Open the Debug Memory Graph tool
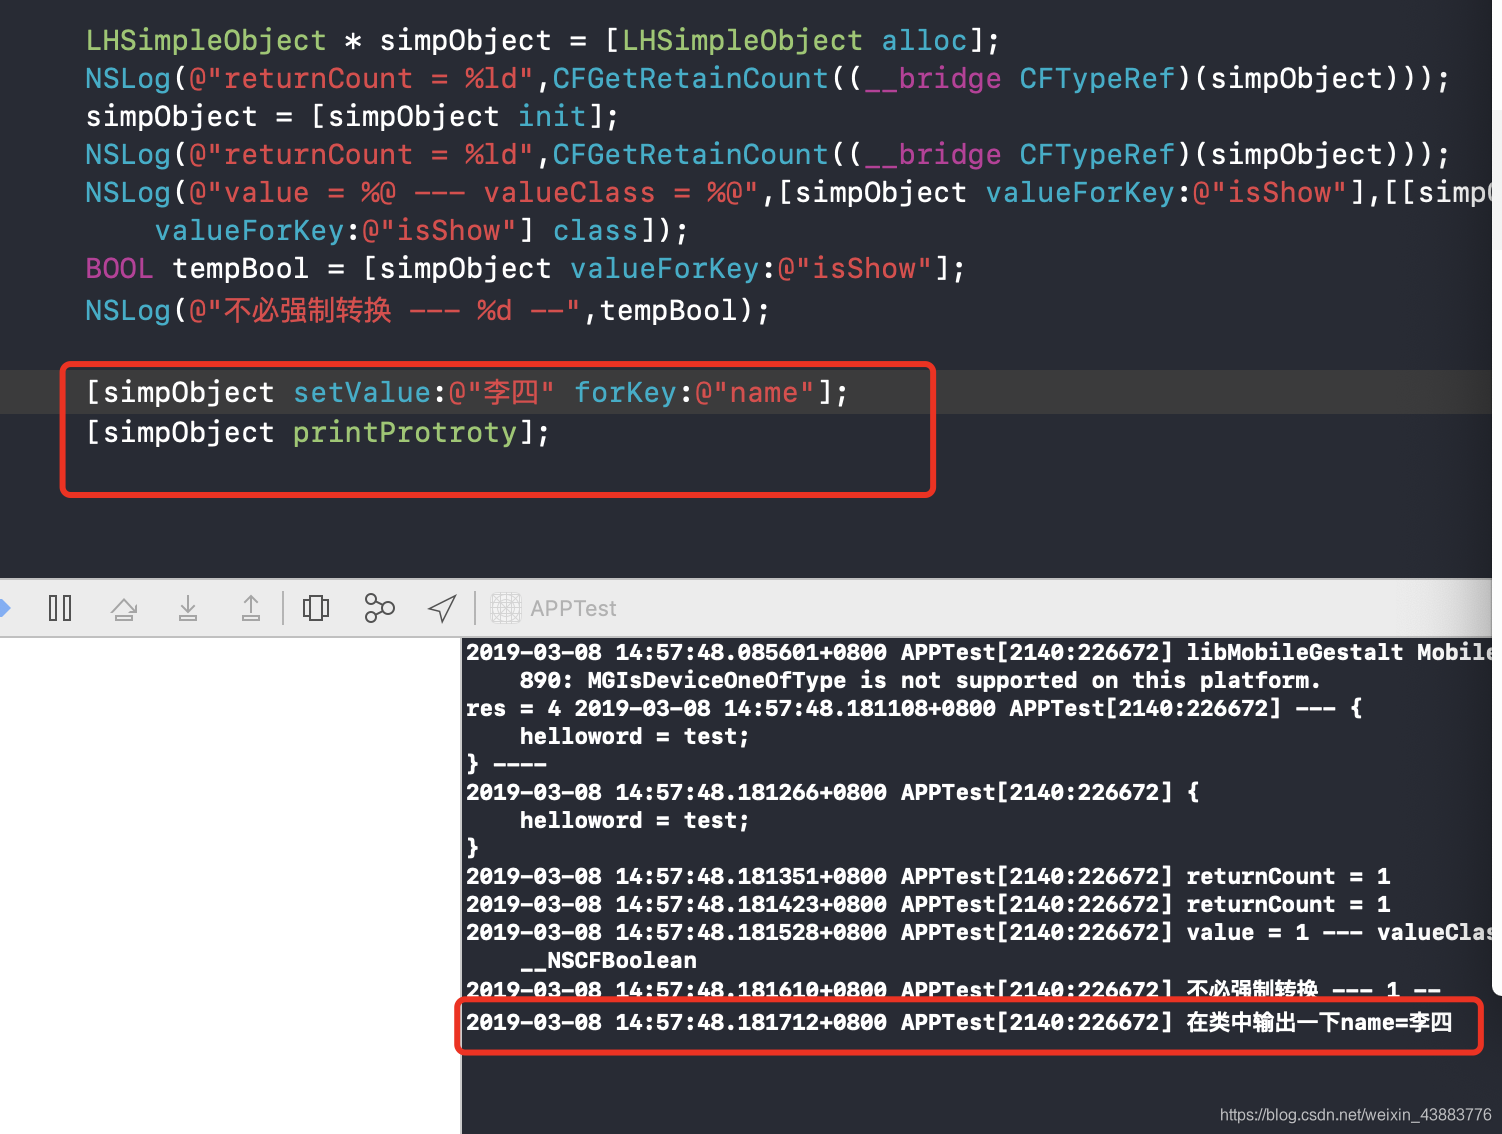 click(x=379, y=608)
